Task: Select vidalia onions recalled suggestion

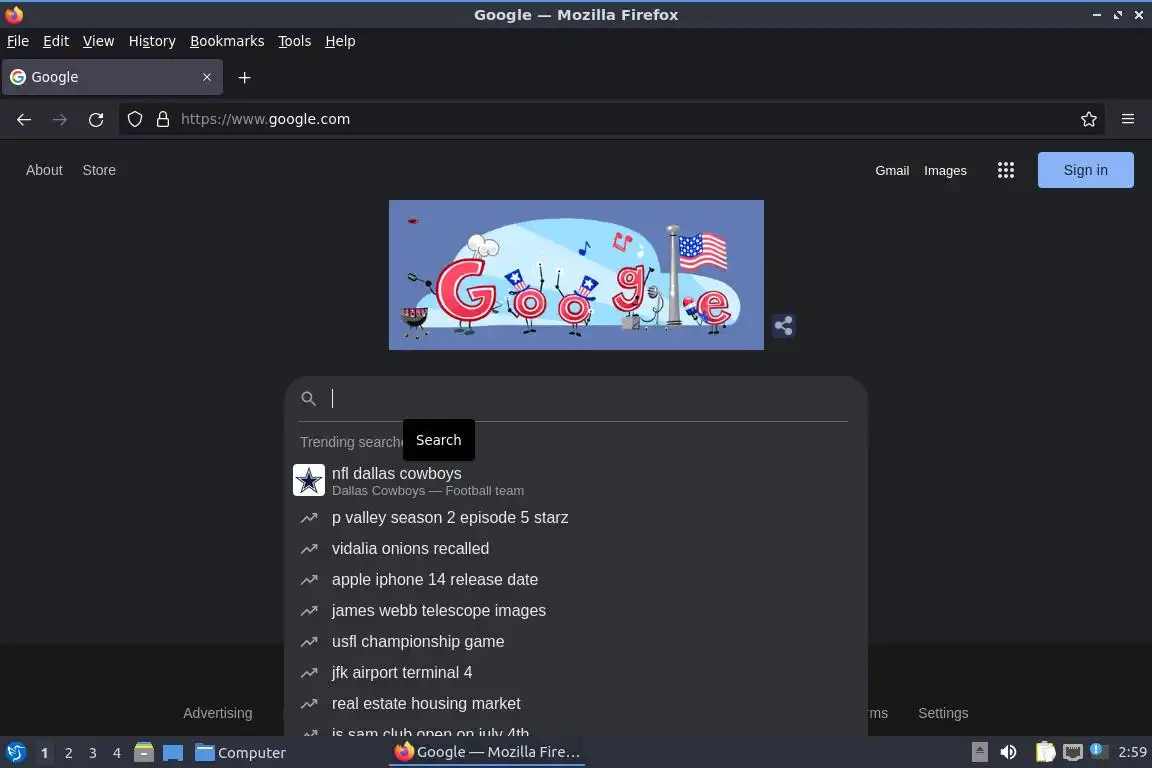Action: [576, 548]
